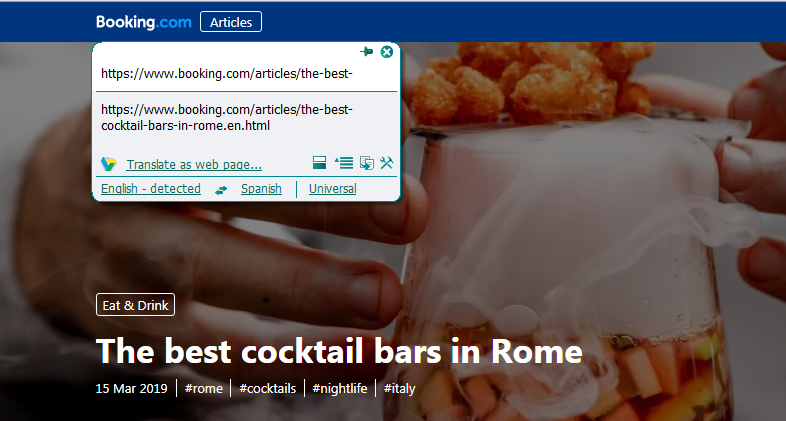Click the translation service logo icon
The image size is (786, 421).
[x=108, y=164]
